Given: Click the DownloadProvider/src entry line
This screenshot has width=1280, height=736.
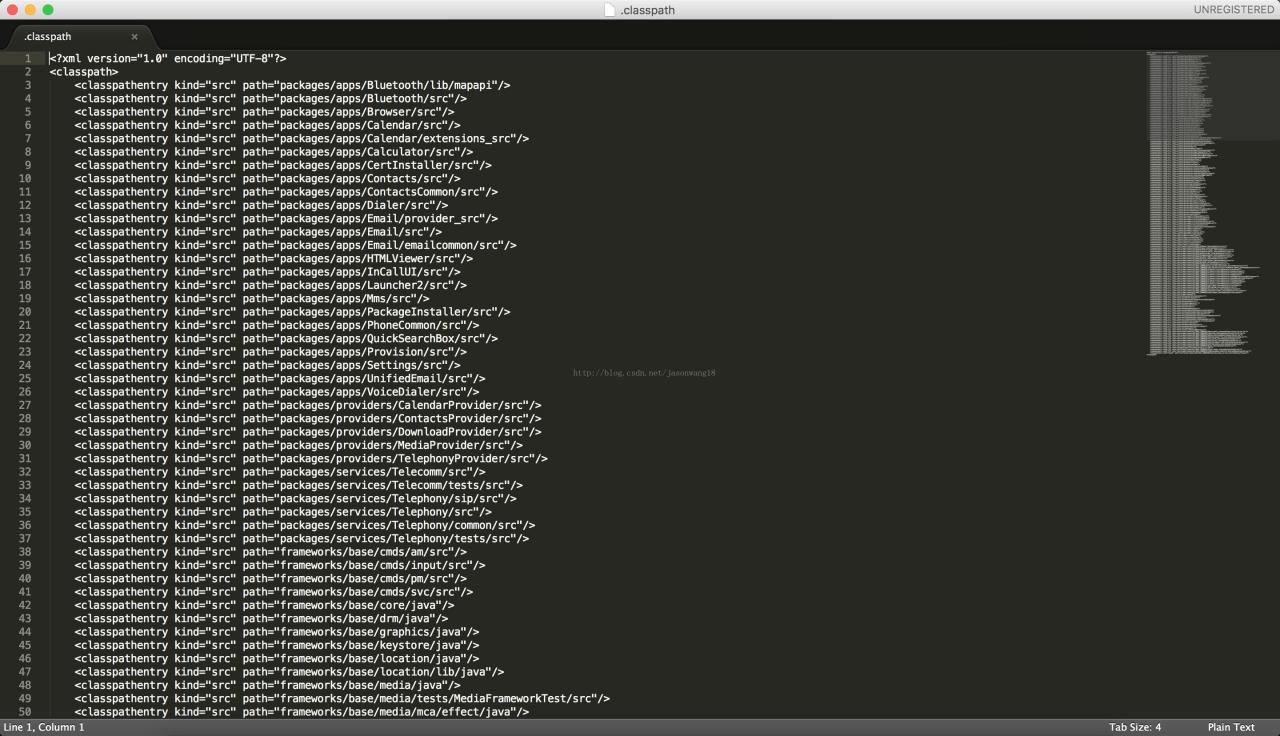Looking at the screenshot, I should point(308,432).
